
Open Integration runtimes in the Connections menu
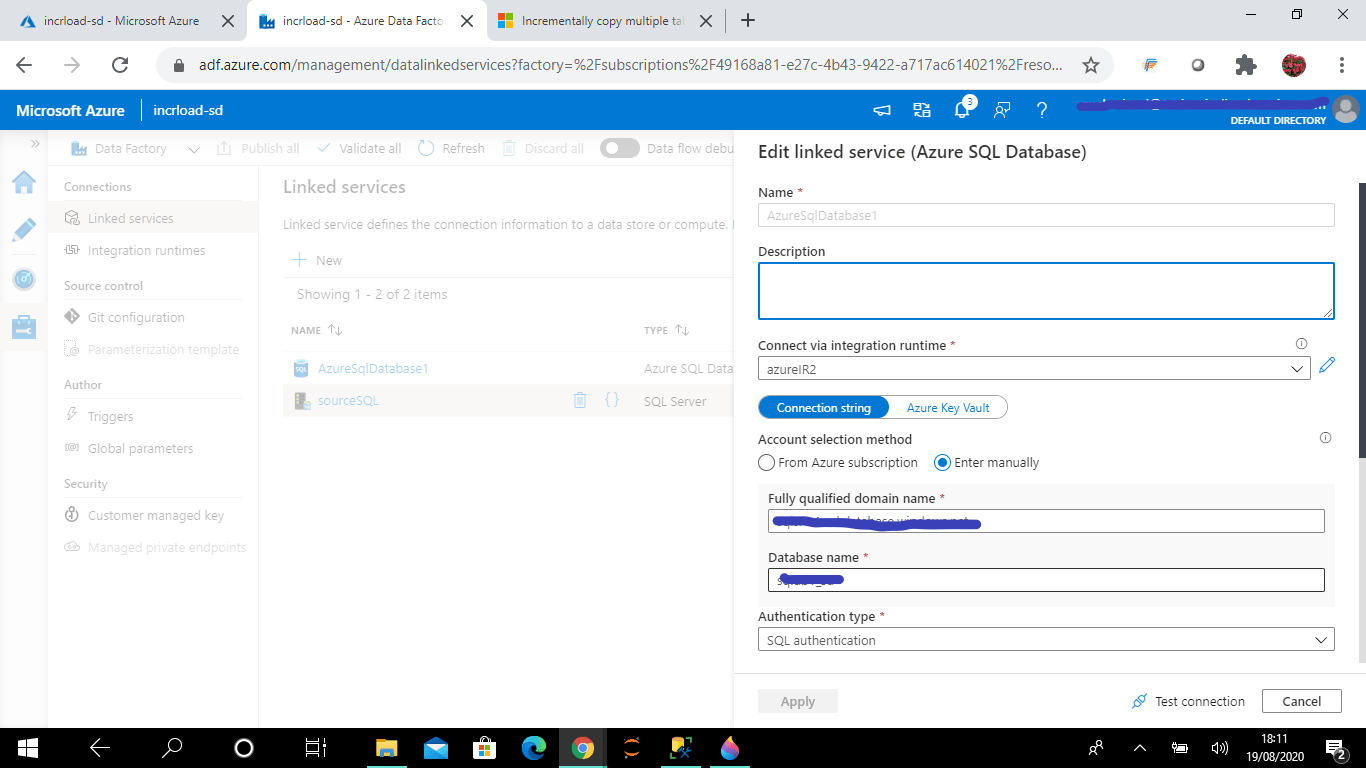pos(146,250)
